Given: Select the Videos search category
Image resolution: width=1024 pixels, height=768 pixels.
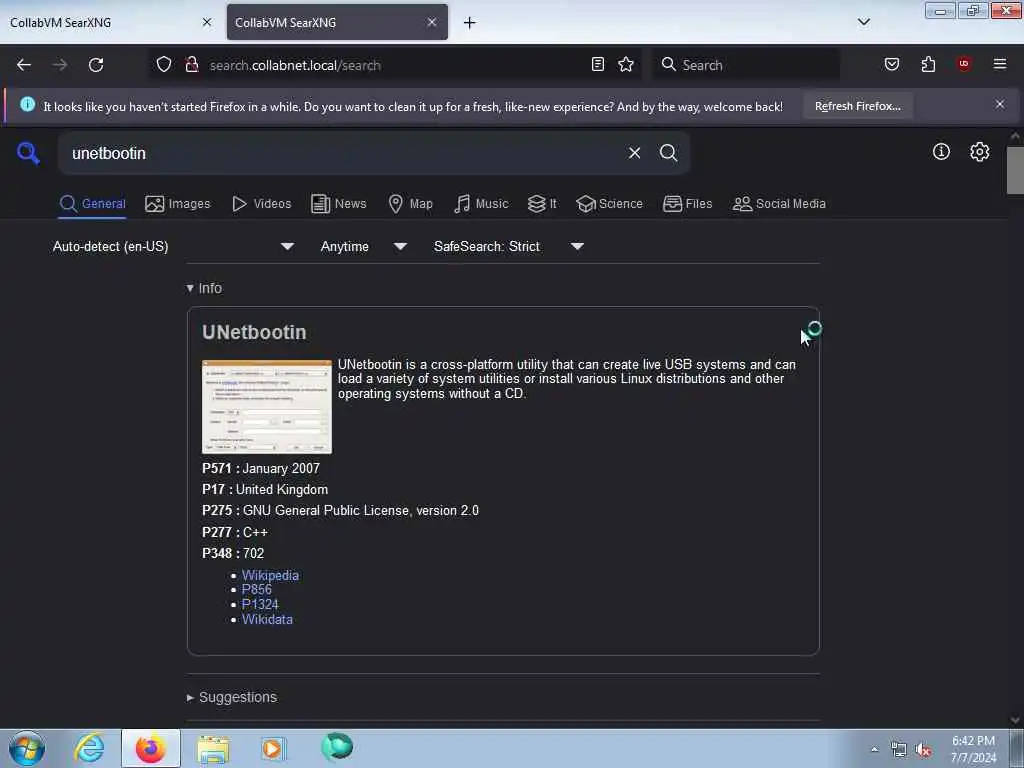Looking at the screenshot, I should click(x=262, y=204).
